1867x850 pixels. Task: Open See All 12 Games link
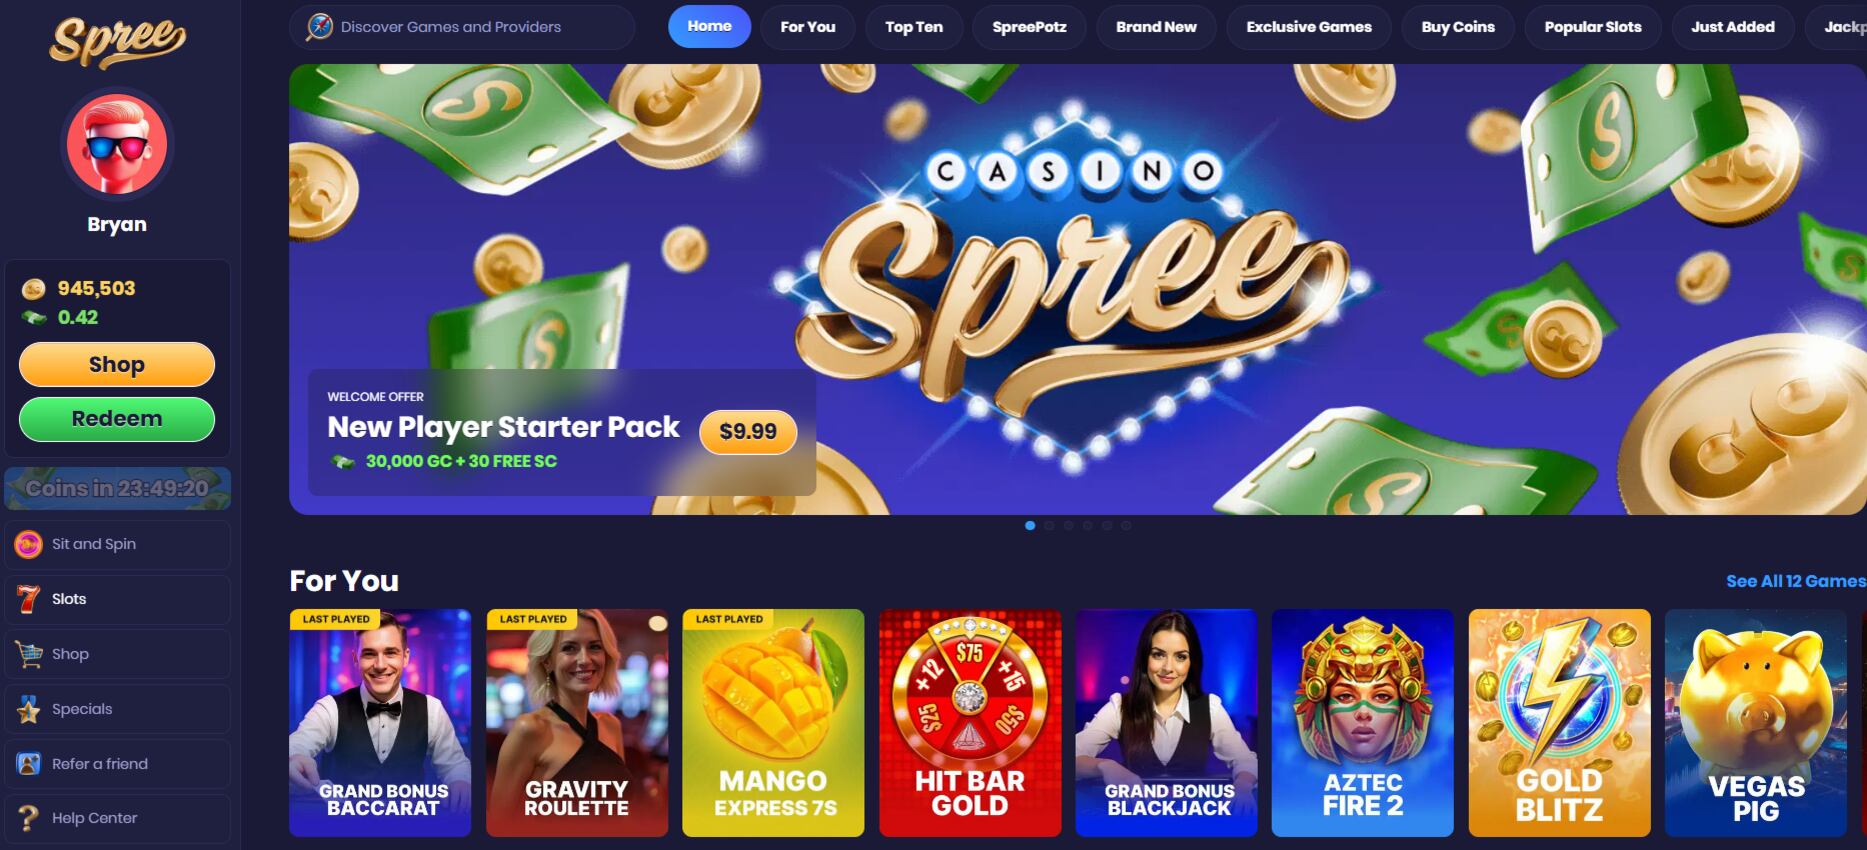click(1795, 581)
